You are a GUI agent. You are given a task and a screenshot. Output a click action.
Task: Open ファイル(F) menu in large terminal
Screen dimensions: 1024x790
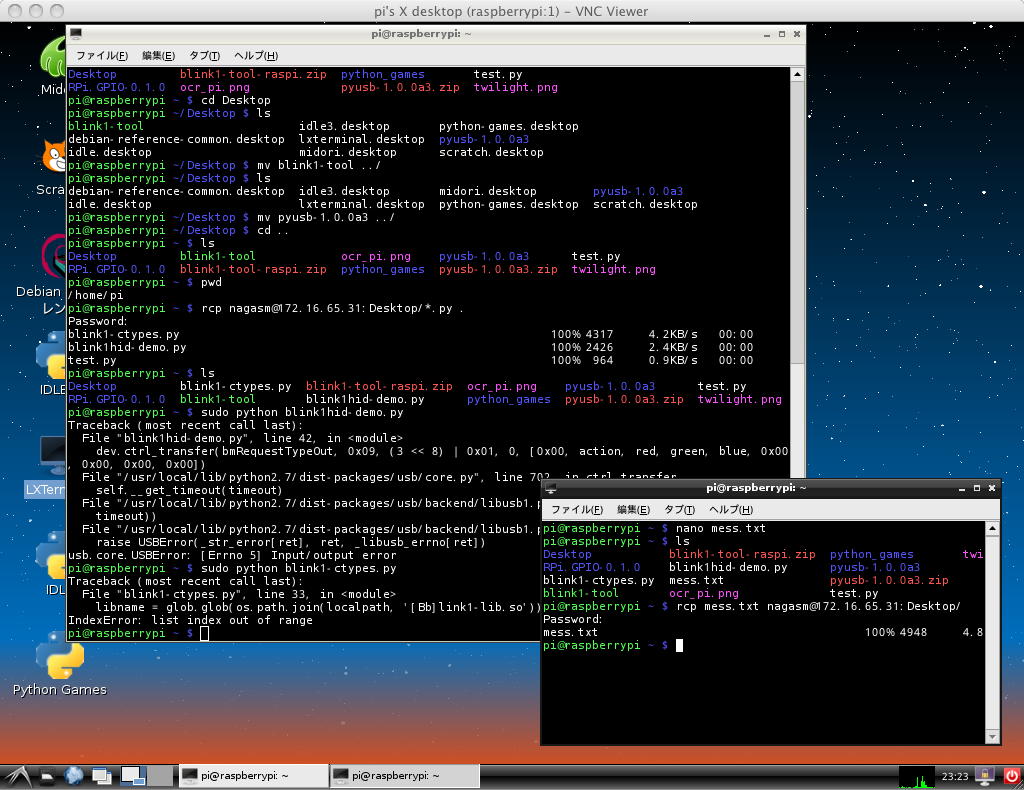tap(101, 55)
